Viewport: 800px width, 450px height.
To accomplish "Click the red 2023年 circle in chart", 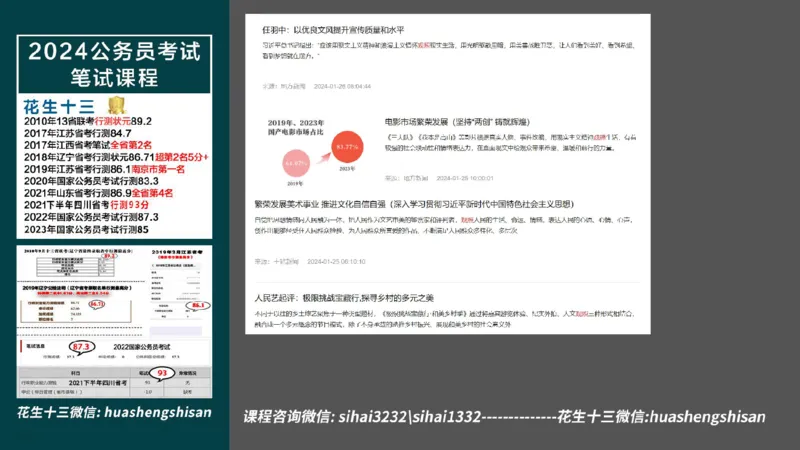I will click(x=347, y=147).
